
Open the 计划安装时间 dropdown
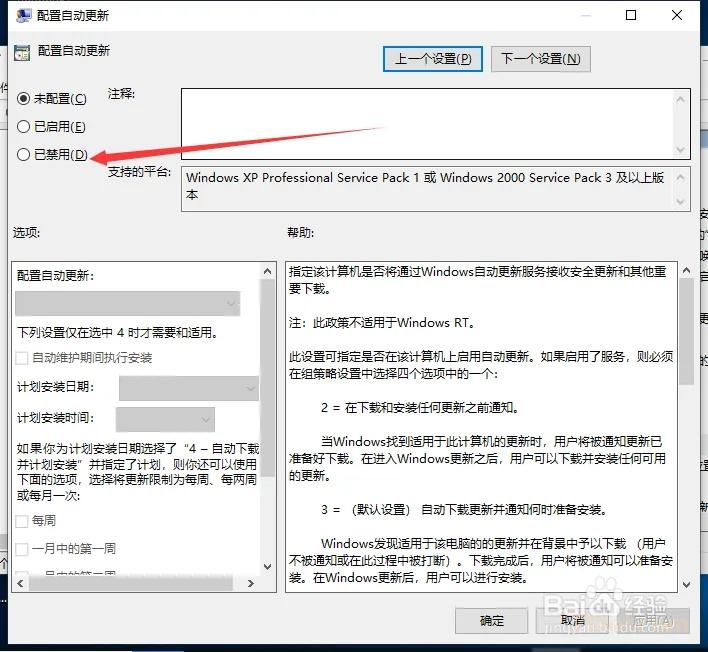[x=165, y=419]
